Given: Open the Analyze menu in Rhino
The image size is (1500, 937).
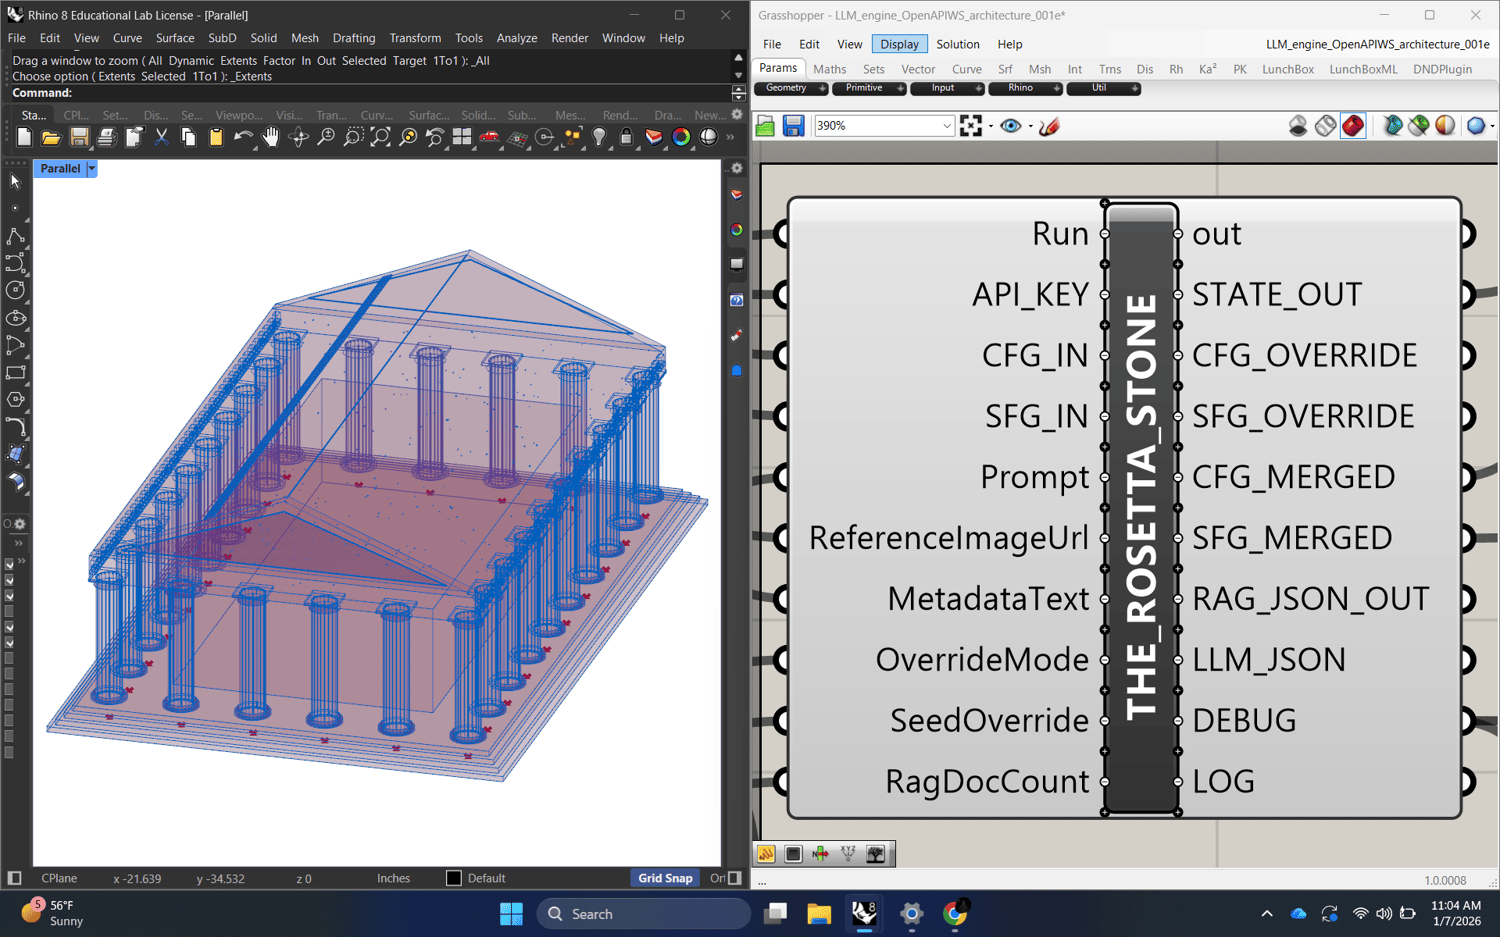Looking at the screenshot, I should 516,38.
